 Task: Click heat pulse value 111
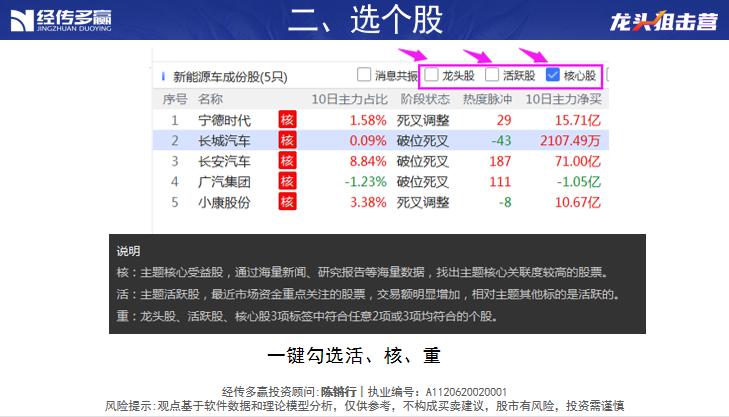(500, 182)
